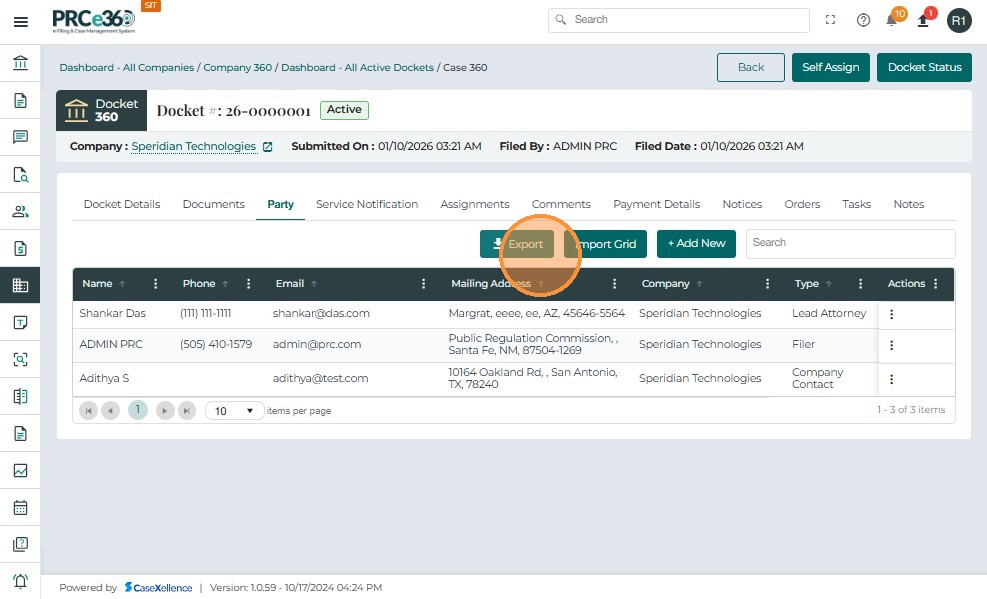987x599 pixels.
Task: Open the Actions column menu
Action: [x=936, y=284]
